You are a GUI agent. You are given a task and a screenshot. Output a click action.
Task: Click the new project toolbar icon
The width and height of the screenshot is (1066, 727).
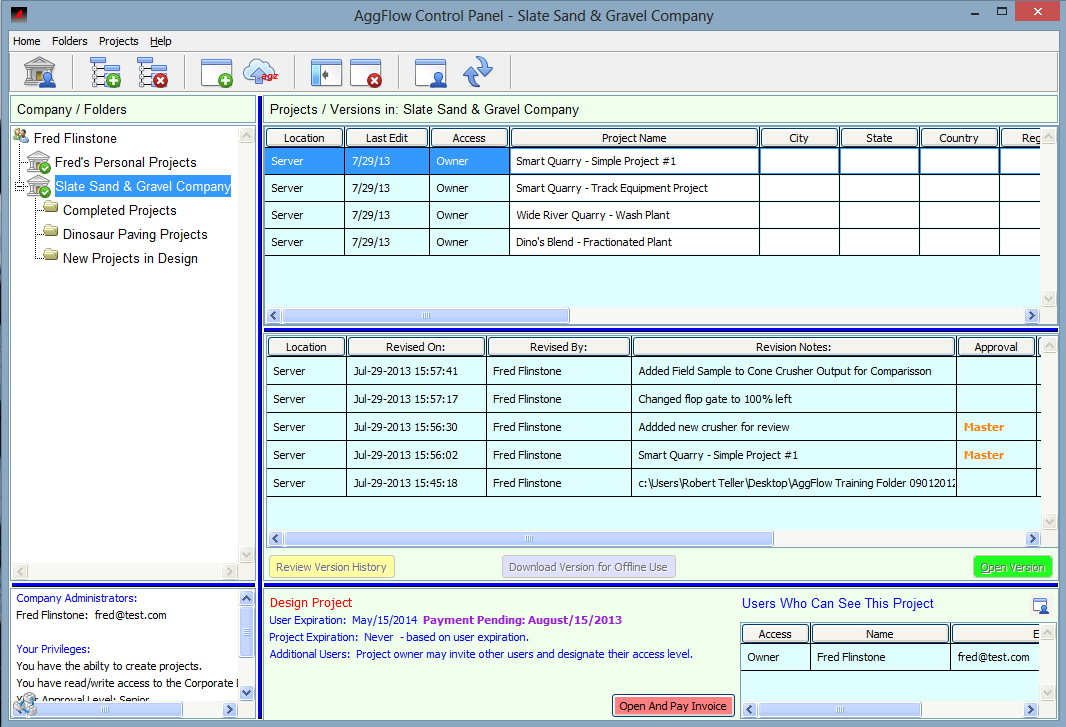coord(216,72)
